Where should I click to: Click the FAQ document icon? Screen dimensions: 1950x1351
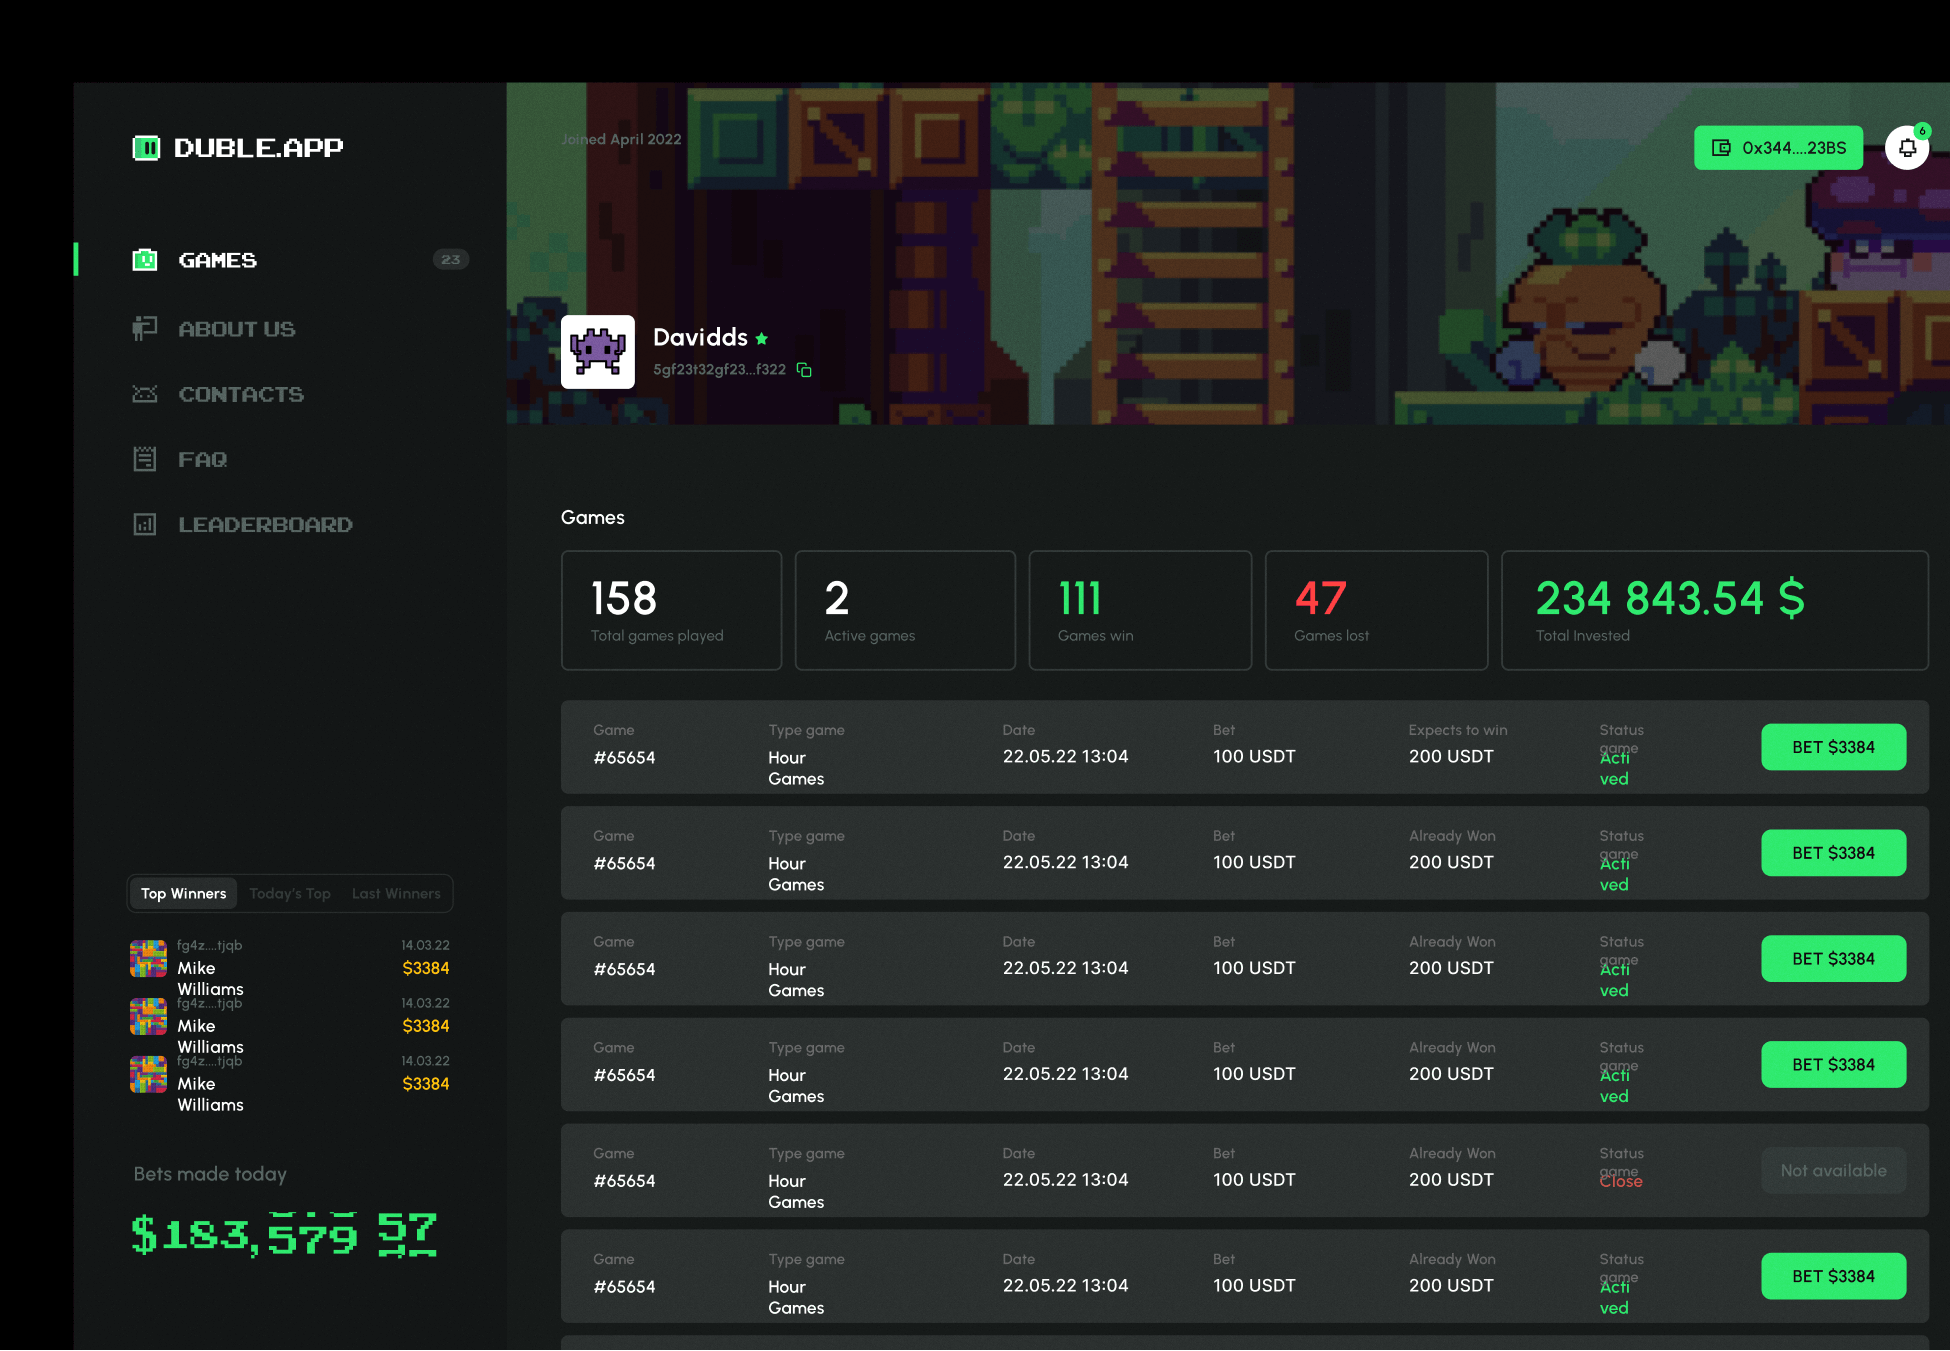pos(145,459)
